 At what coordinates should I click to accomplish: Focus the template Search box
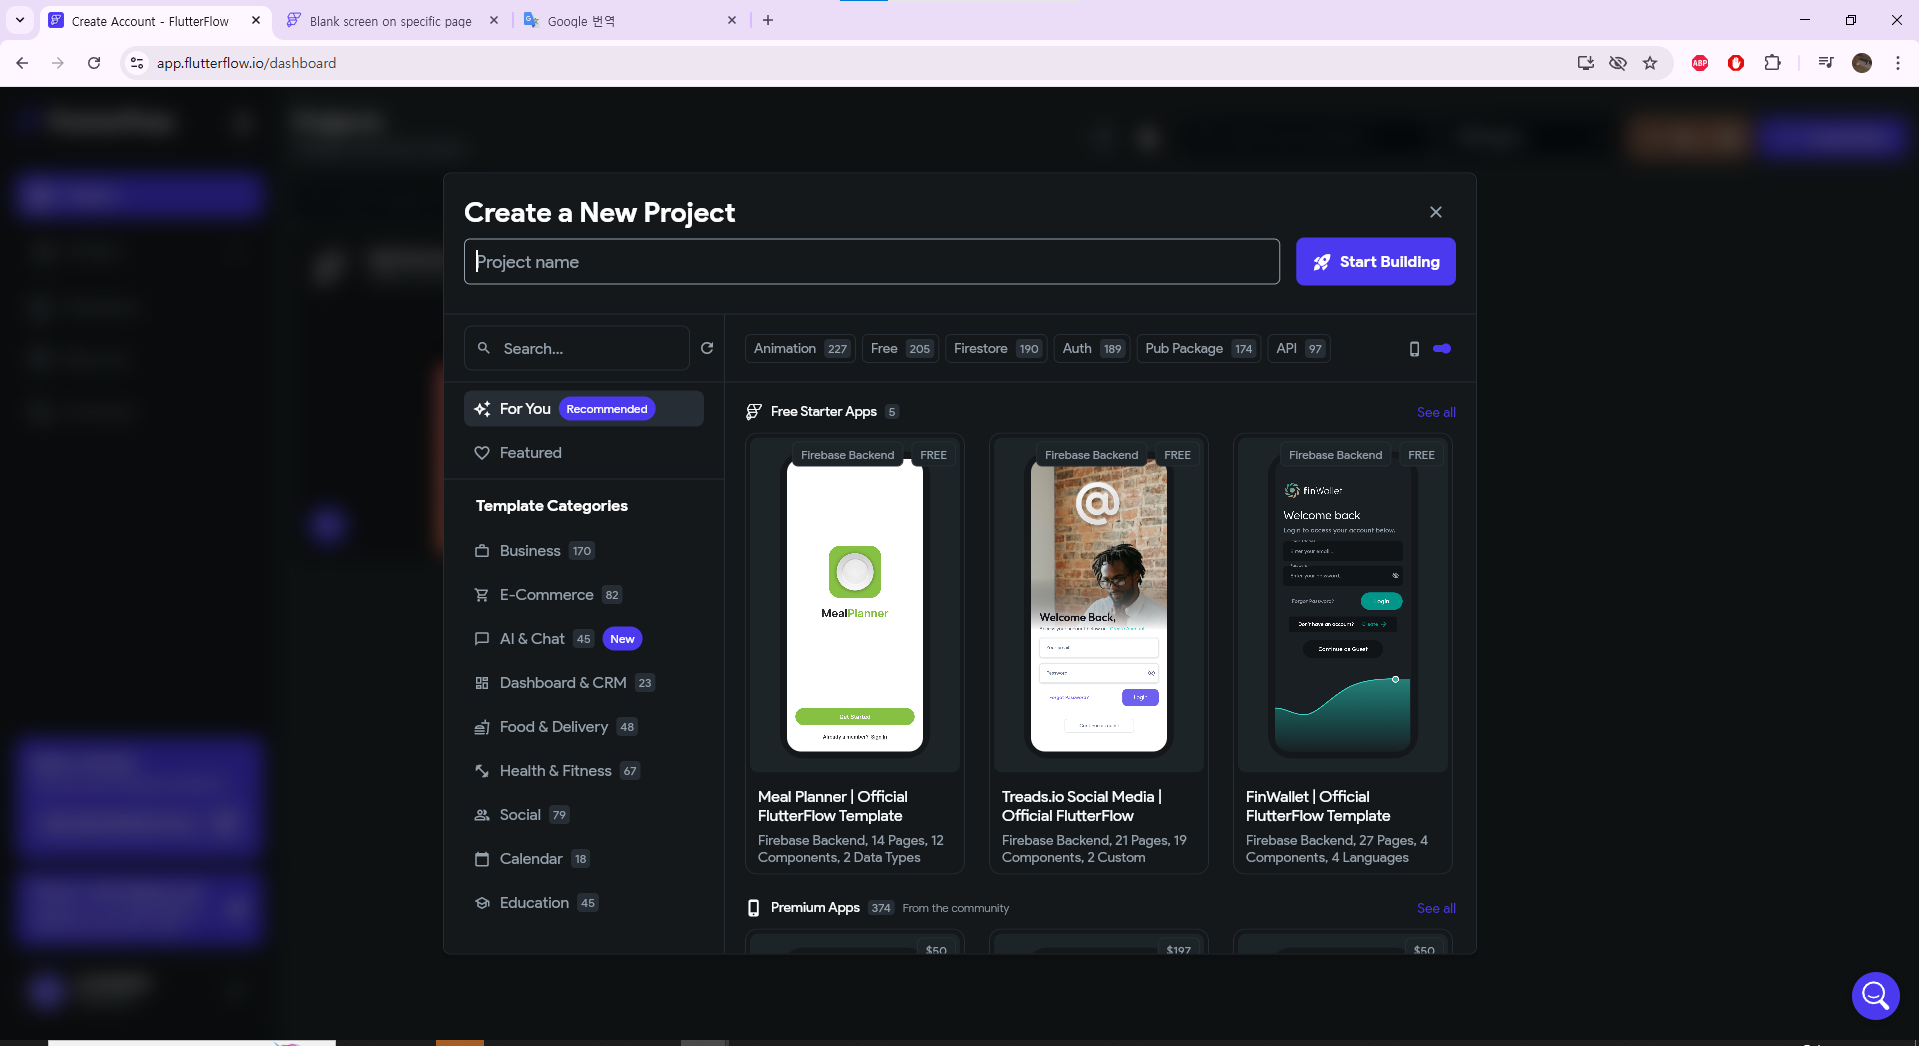point(577,348)
